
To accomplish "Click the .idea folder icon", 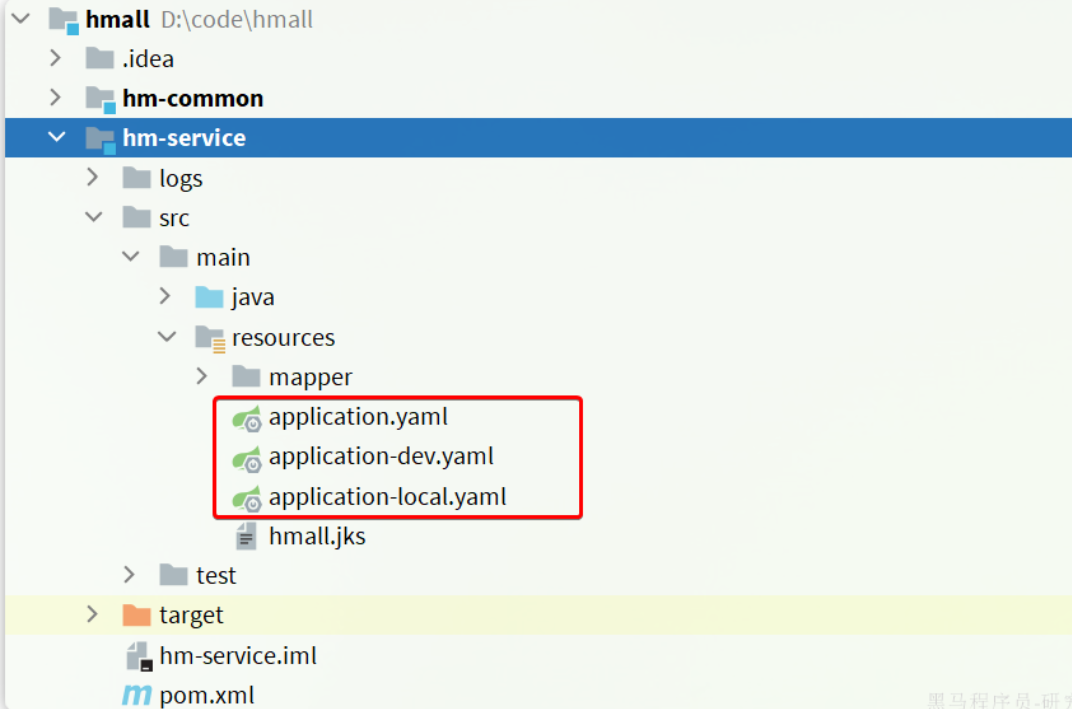I will coord(100,59).
